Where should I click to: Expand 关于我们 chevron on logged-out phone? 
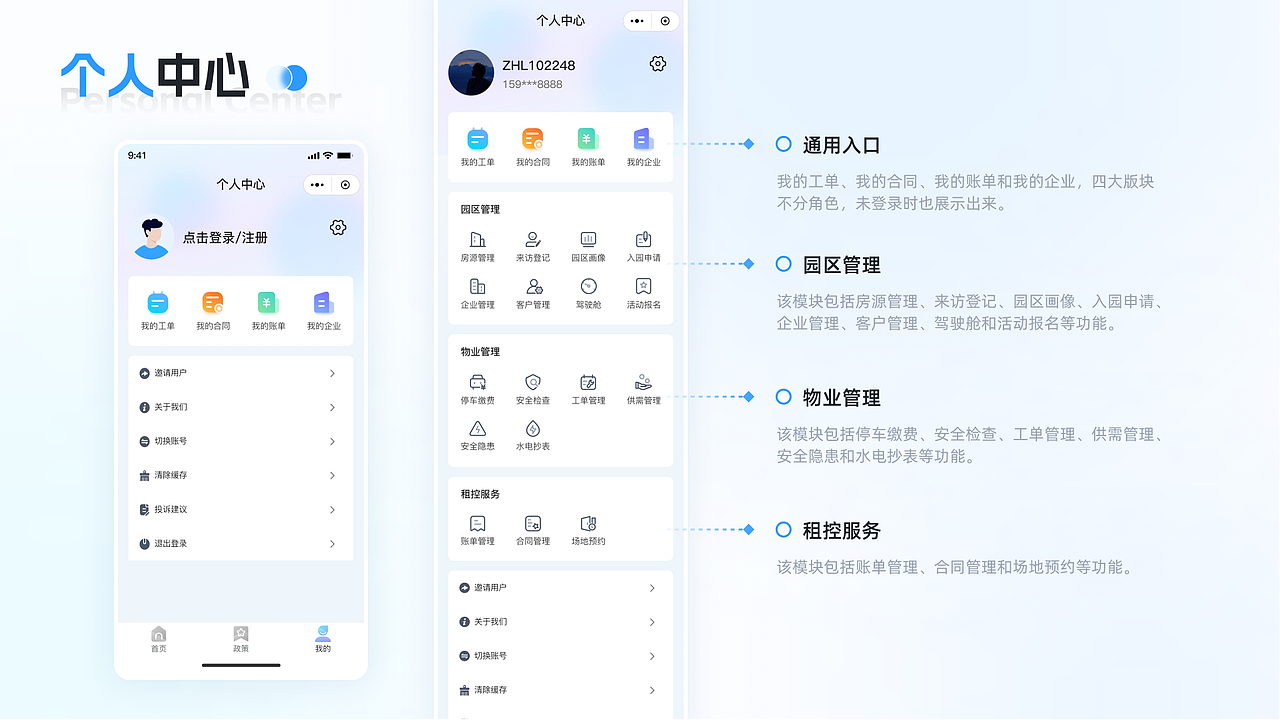point(332,407)
